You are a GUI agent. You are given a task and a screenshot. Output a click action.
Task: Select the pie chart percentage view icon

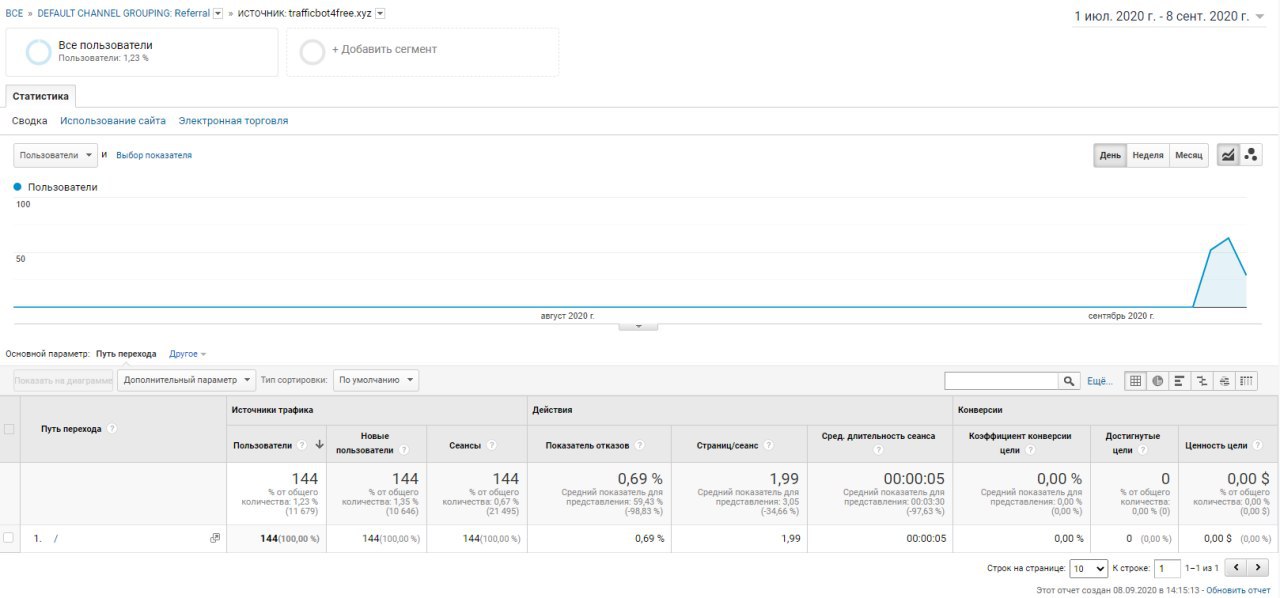[1157, 381]
